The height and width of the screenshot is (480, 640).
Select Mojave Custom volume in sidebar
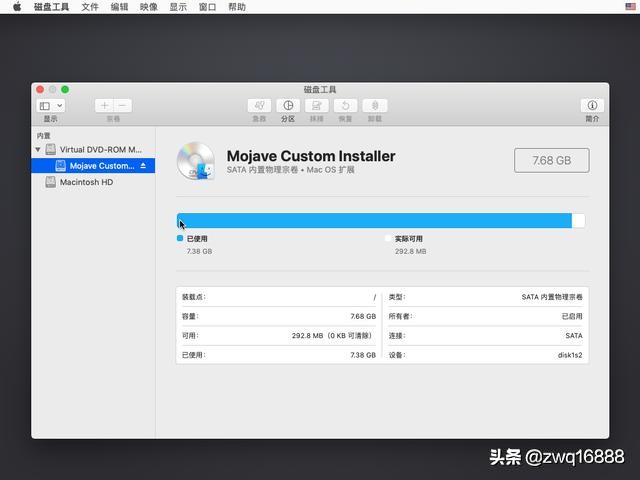[x=93, y=166]
